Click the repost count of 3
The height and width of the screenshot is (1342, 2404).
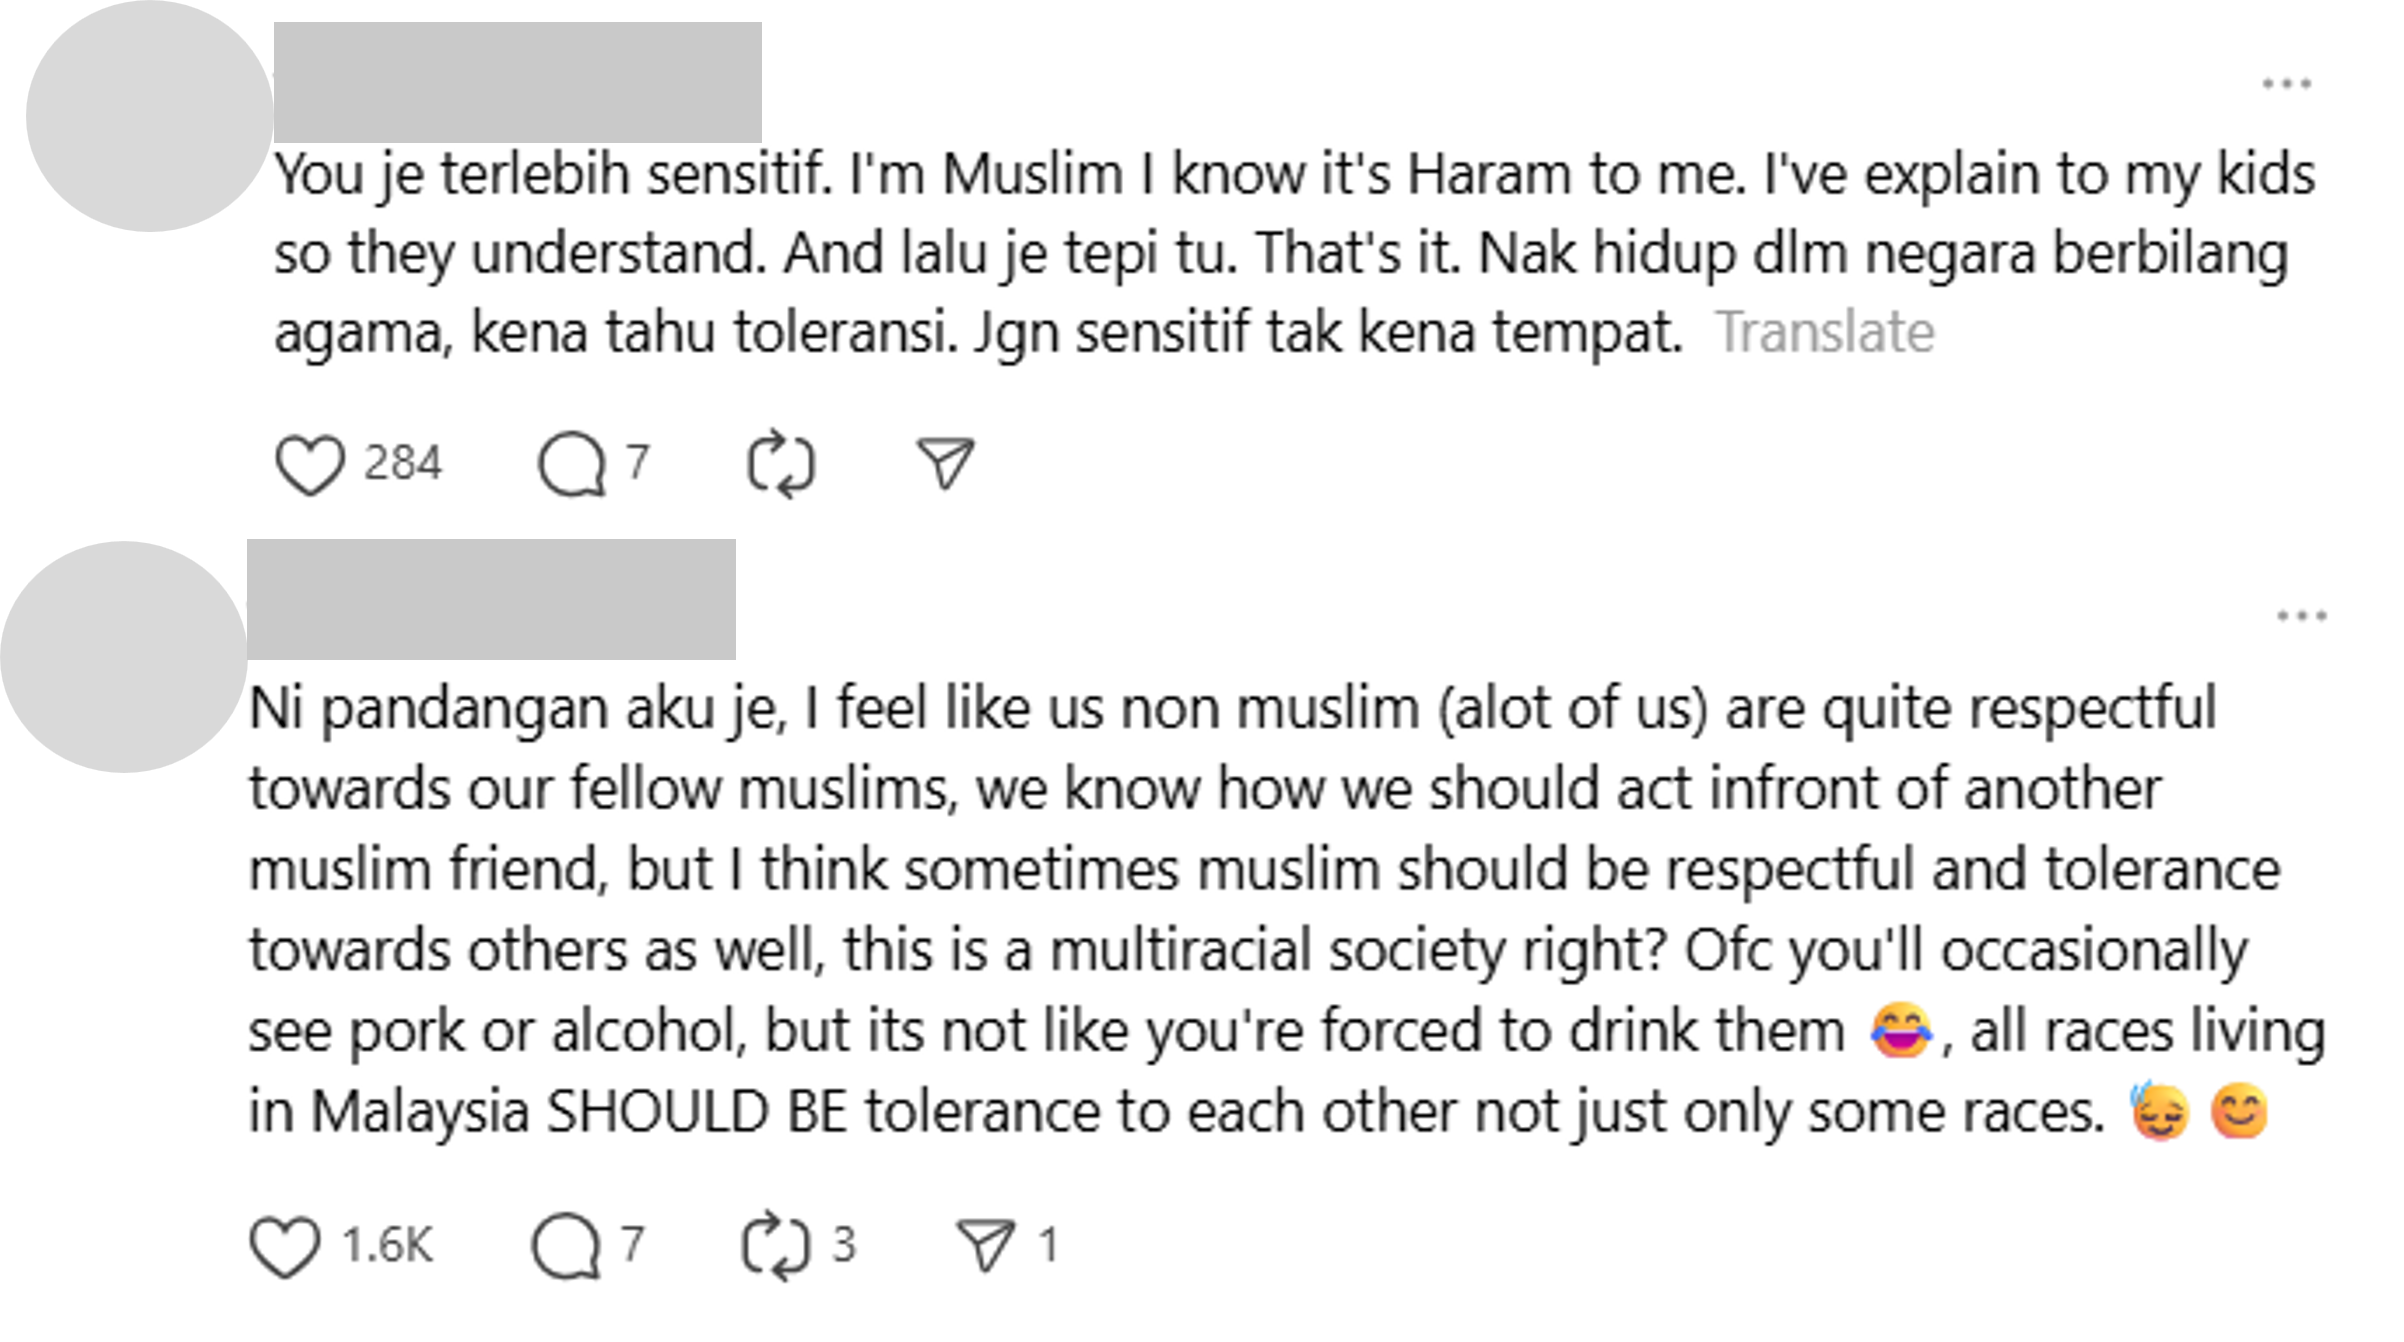(x=845, y=1246)
